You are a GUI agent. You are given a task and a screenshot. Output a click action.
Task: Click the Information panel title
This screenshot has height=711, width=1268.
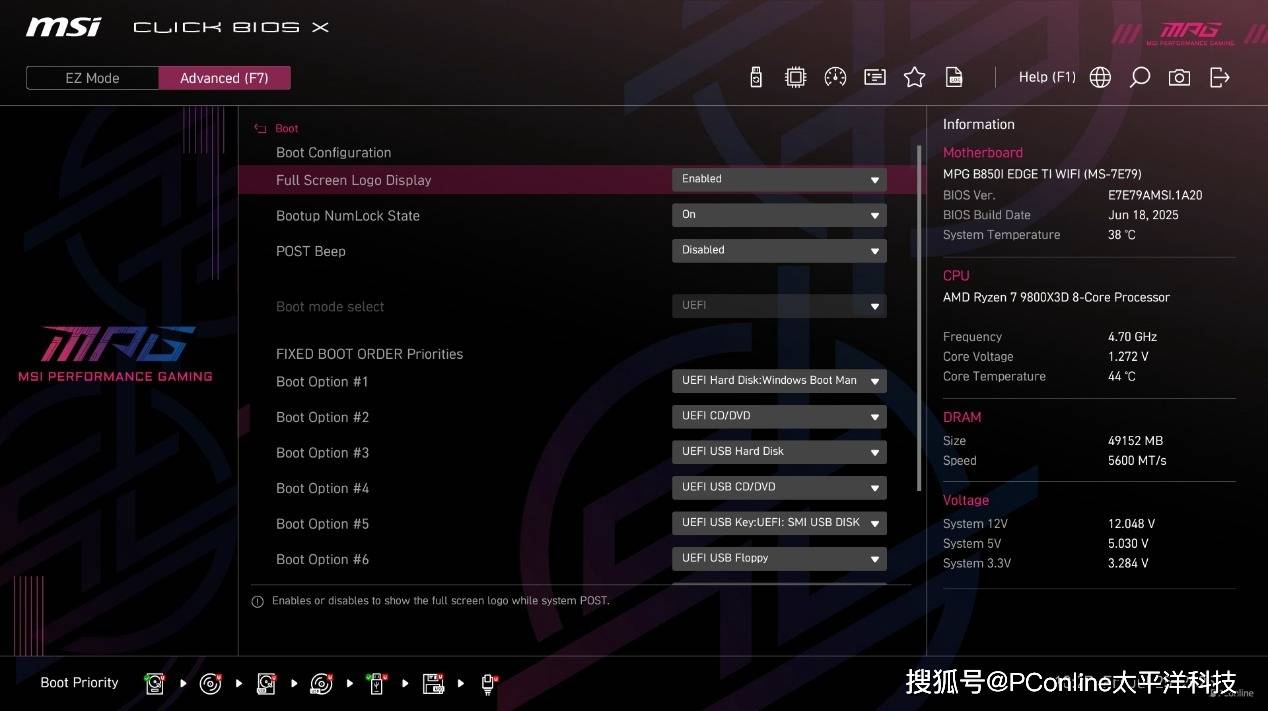click(978, 124)
